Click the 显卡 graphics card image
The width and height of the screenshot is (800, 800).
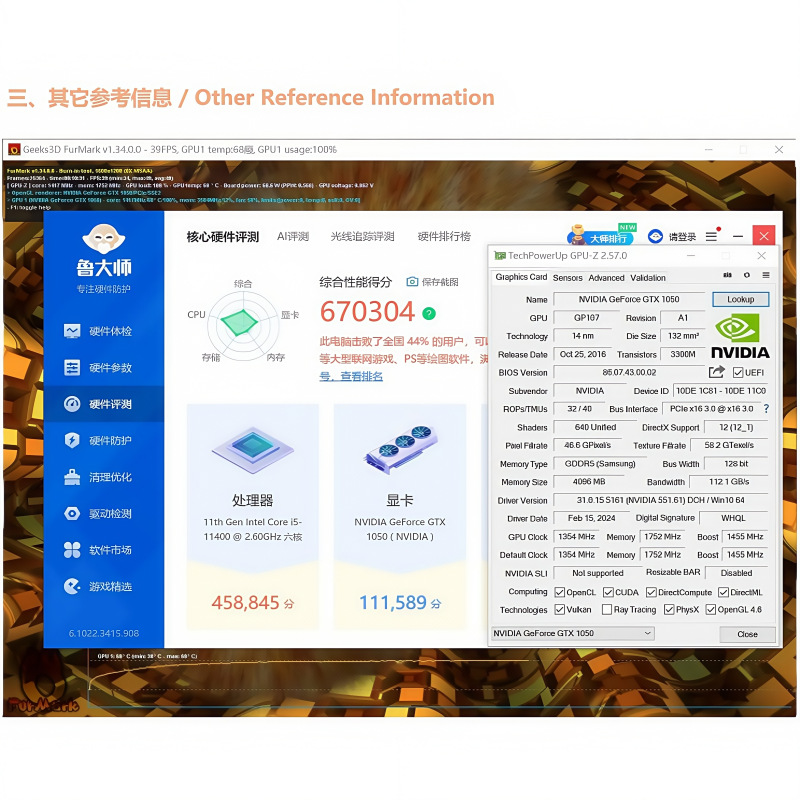pos(401,449)
